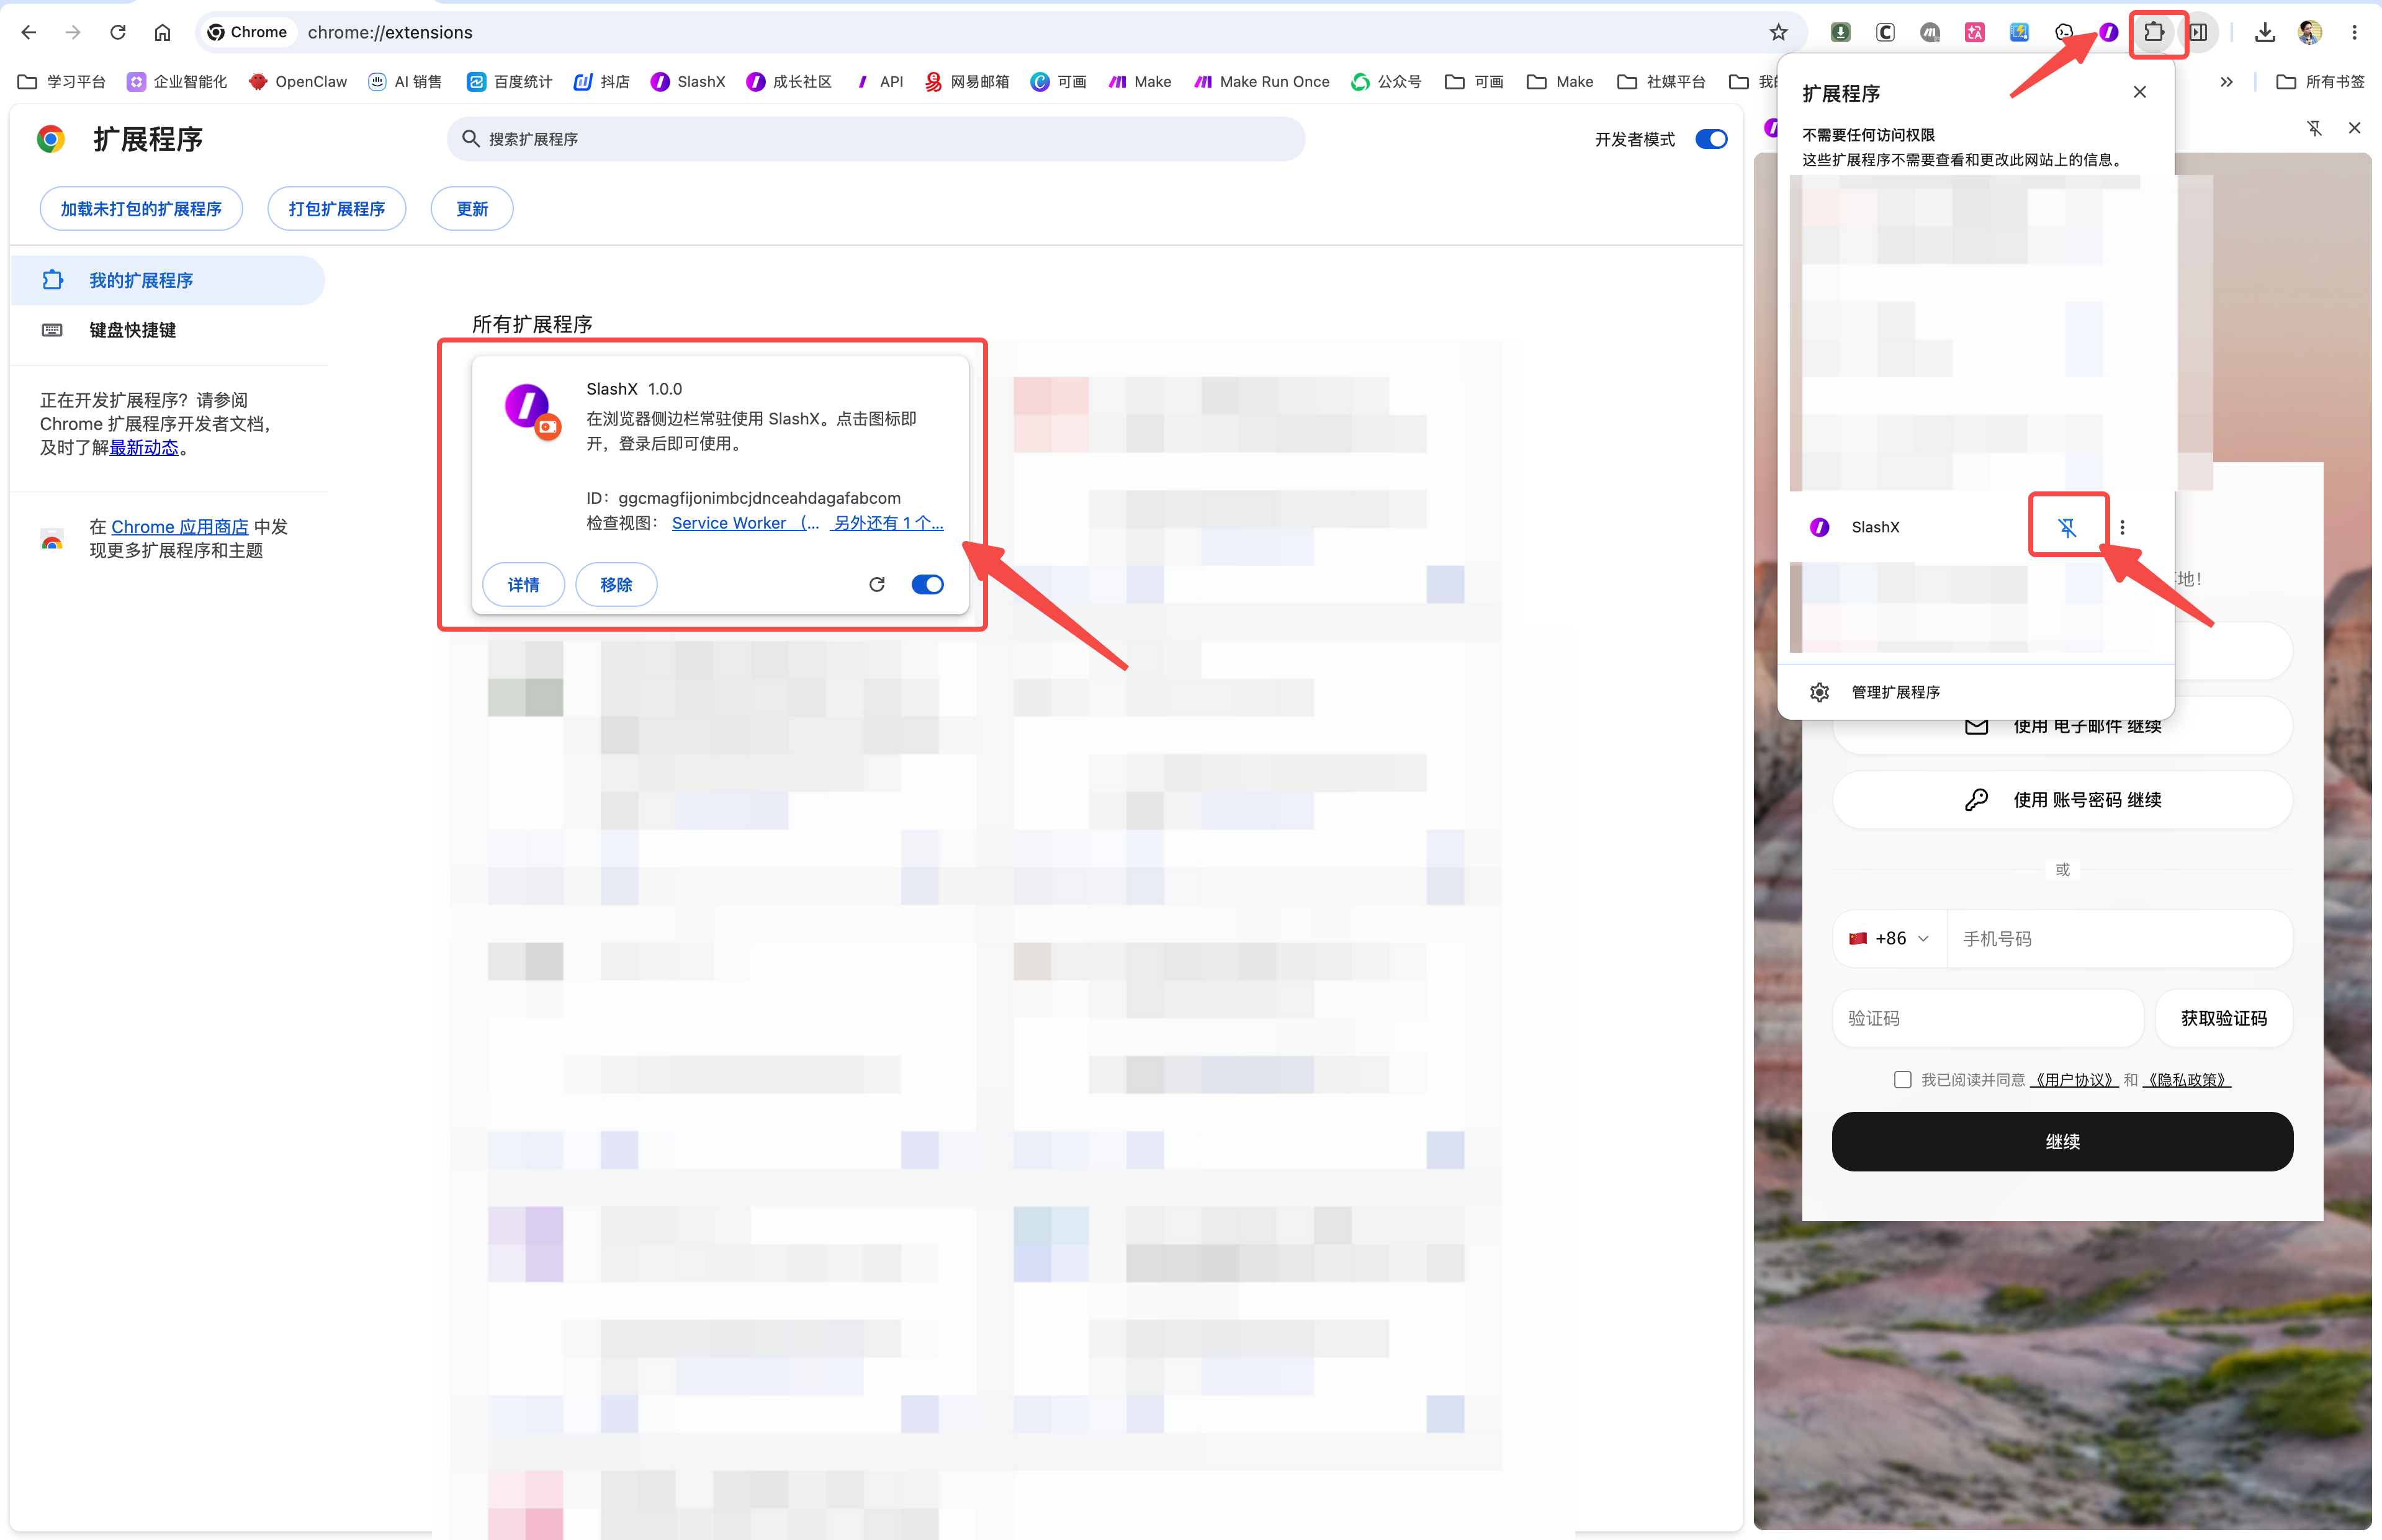
Task: Toggle the SlashX pin in the extensions popup
Action: 2067,527
